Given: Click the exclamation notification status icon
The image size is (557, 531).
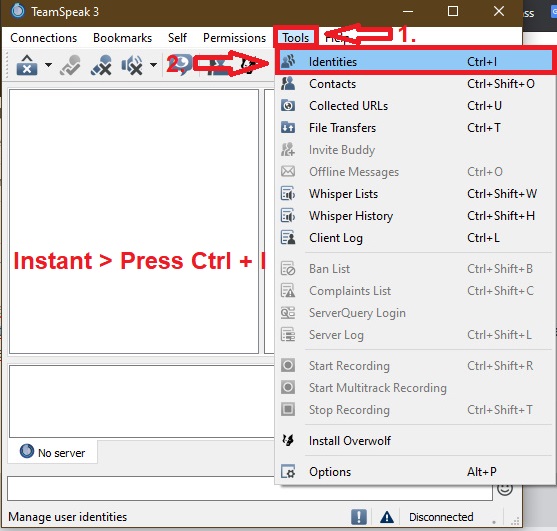Looking at the screenshot, I should pyautogui.click(x=359, y=517).
